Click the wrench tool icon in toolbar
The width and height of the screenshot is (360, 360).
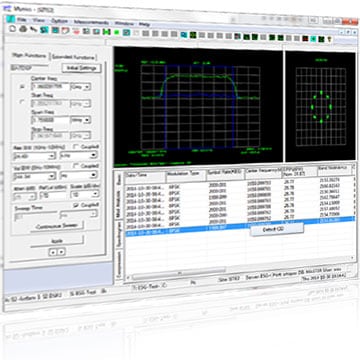tap(33, 30)
